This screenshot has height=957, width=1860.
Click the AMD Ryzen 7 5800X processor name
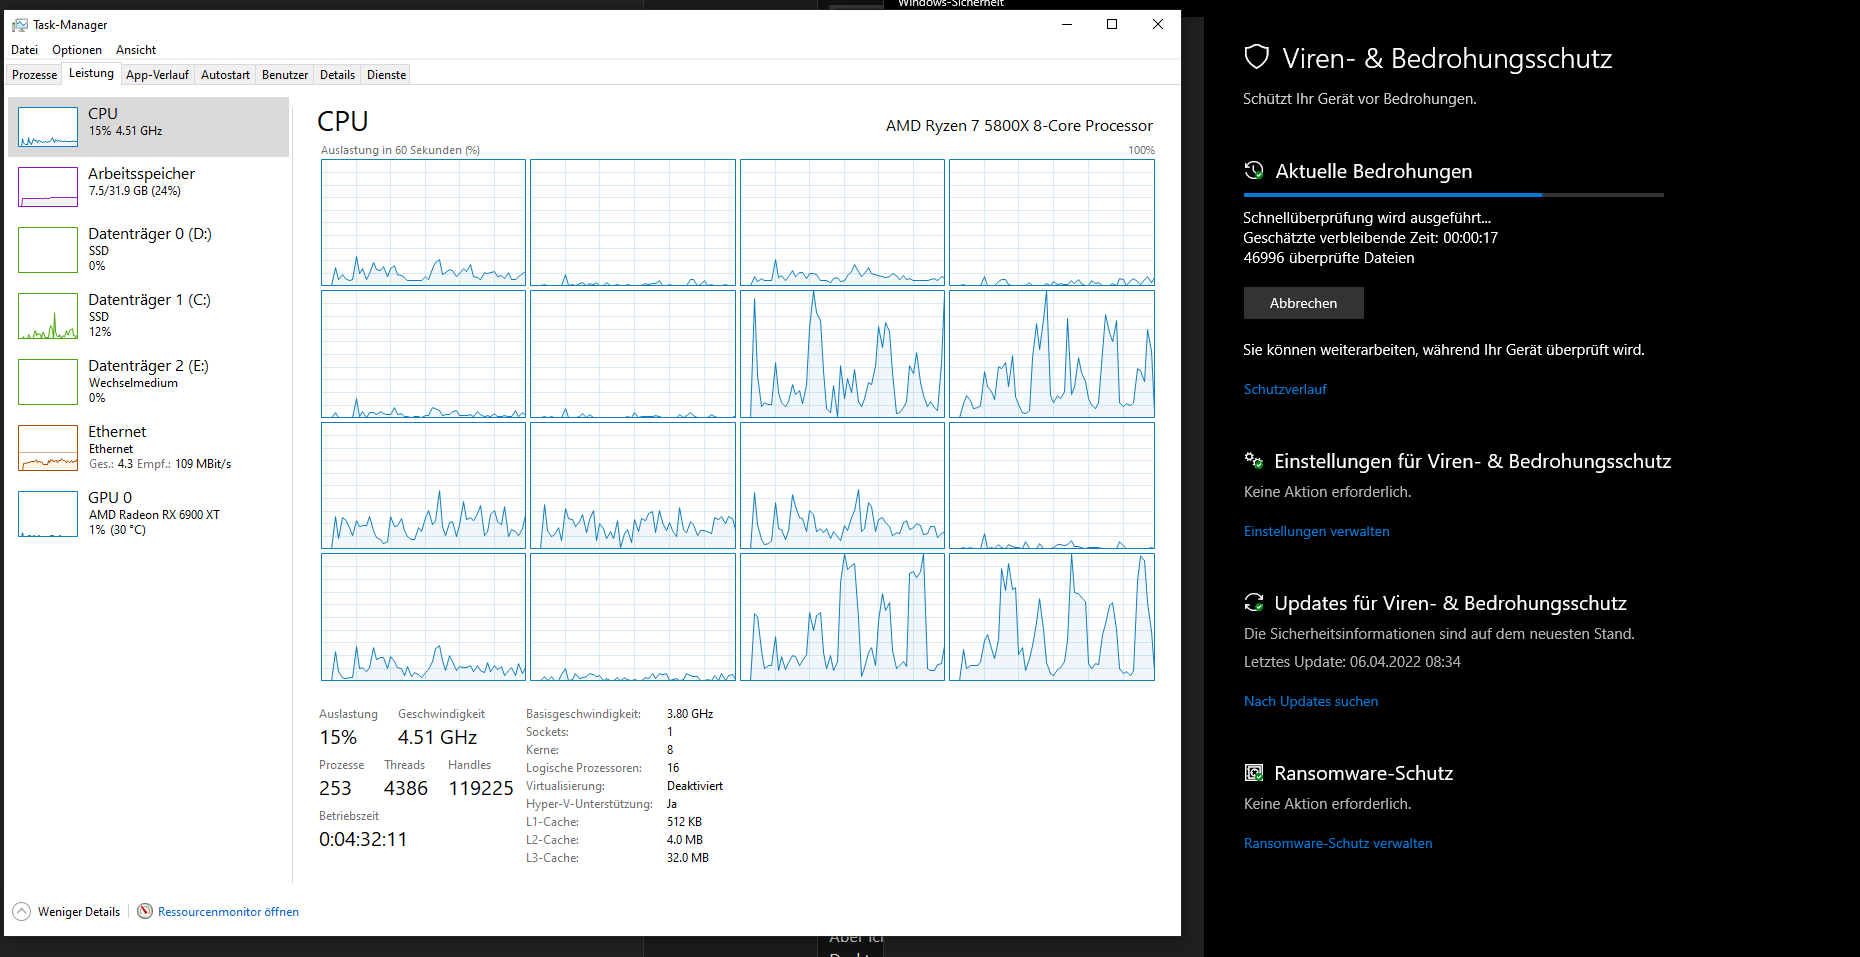click(1019, 126)
